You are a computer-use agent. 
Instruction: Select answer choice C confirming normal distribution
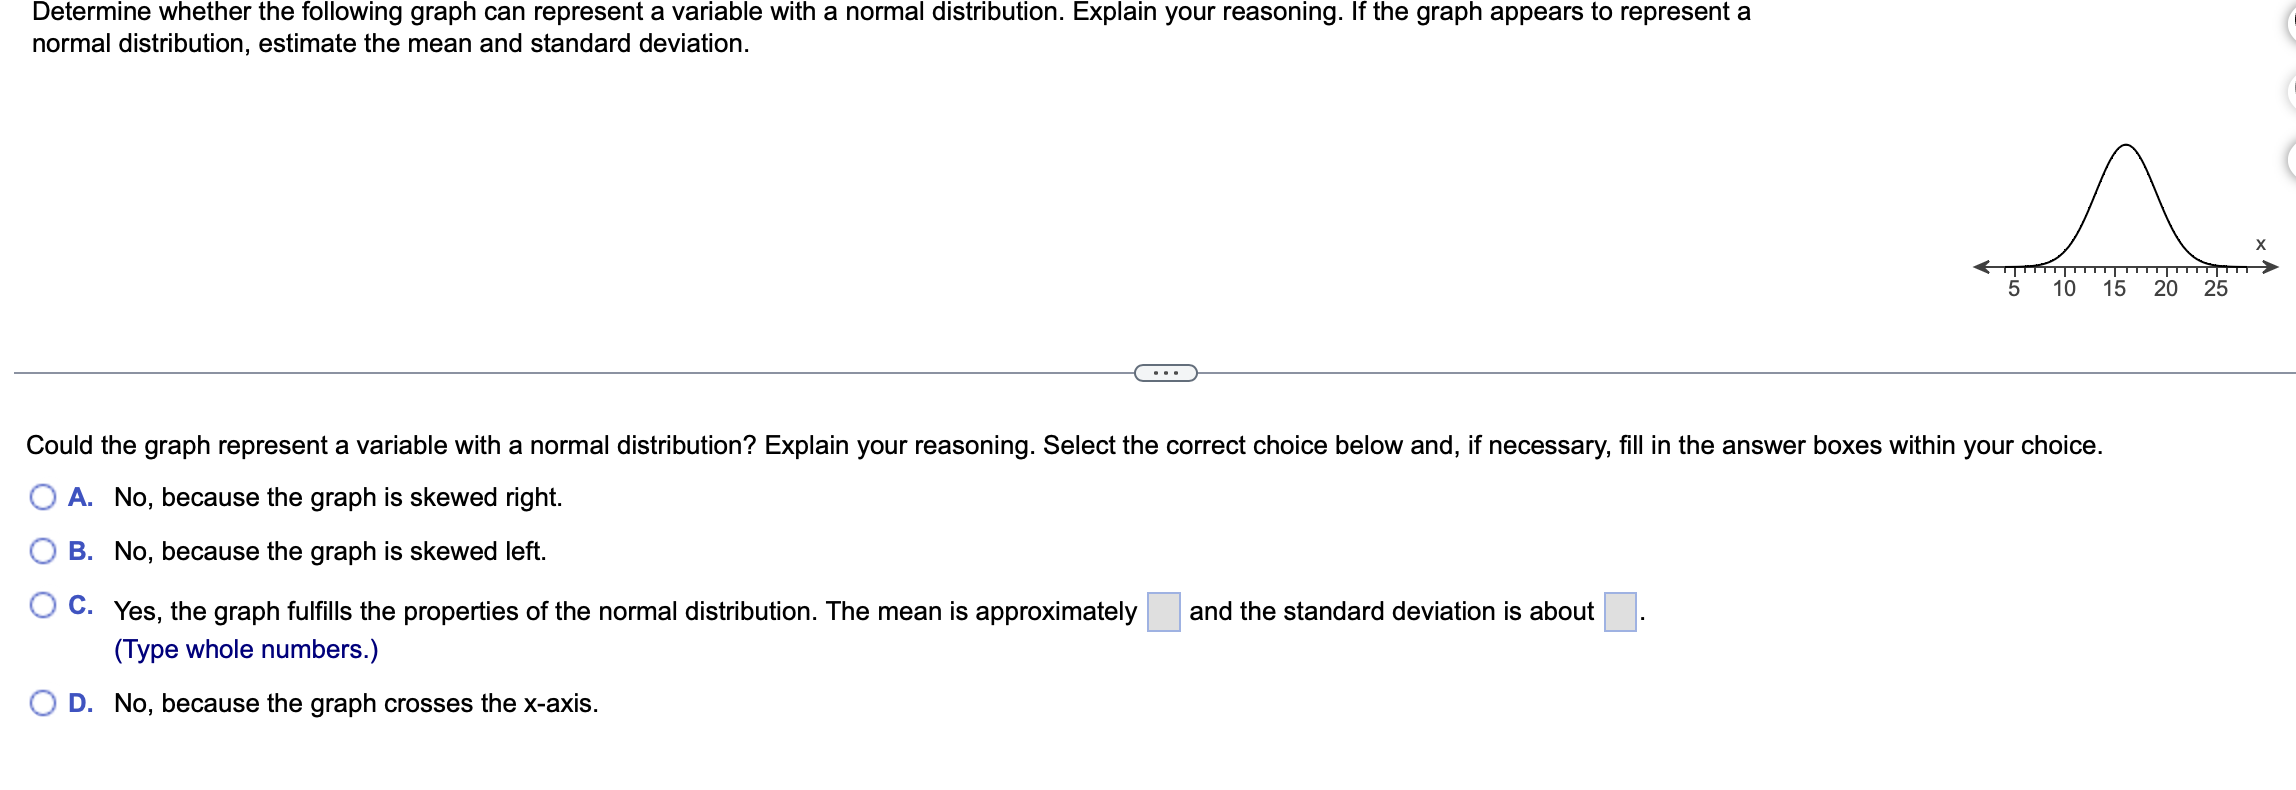41,603
